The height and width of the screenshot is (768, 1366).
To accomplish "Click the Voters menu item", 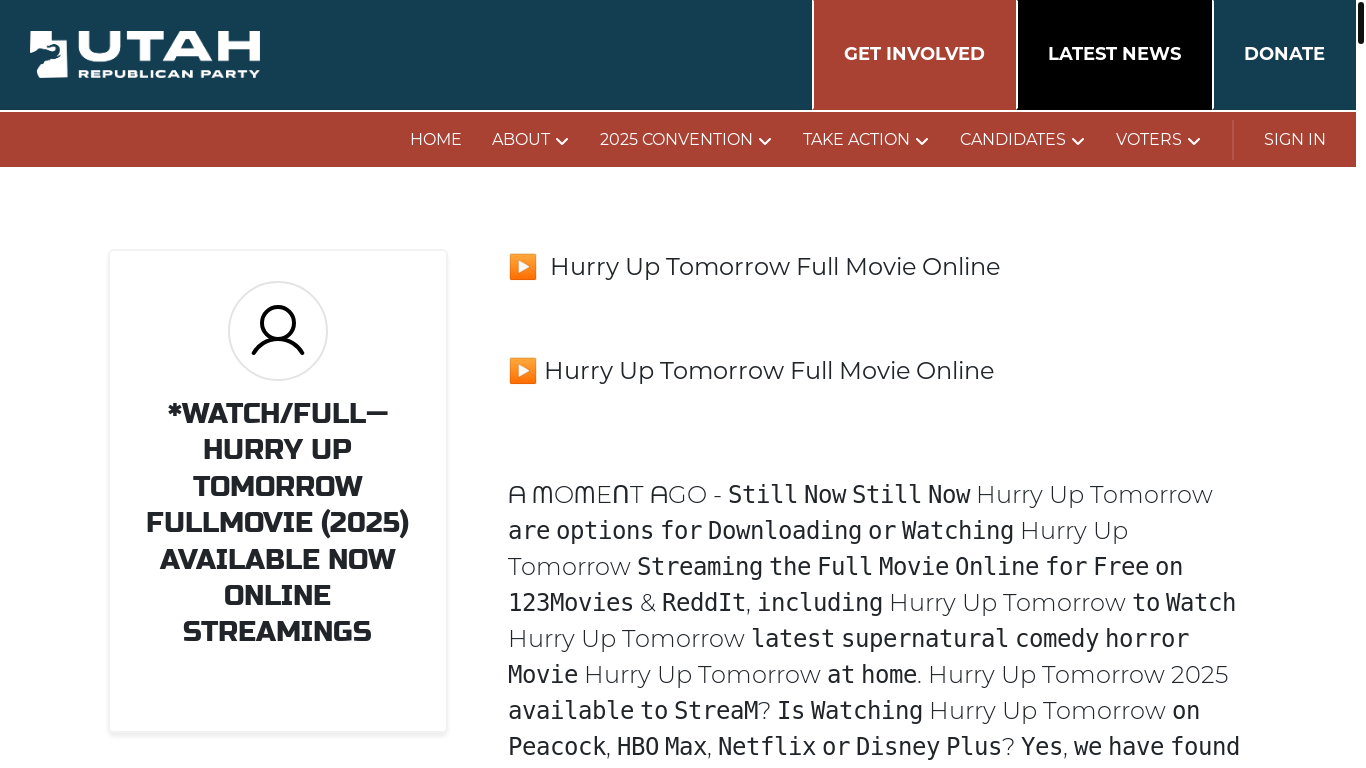I will (x=1149, y=140).
